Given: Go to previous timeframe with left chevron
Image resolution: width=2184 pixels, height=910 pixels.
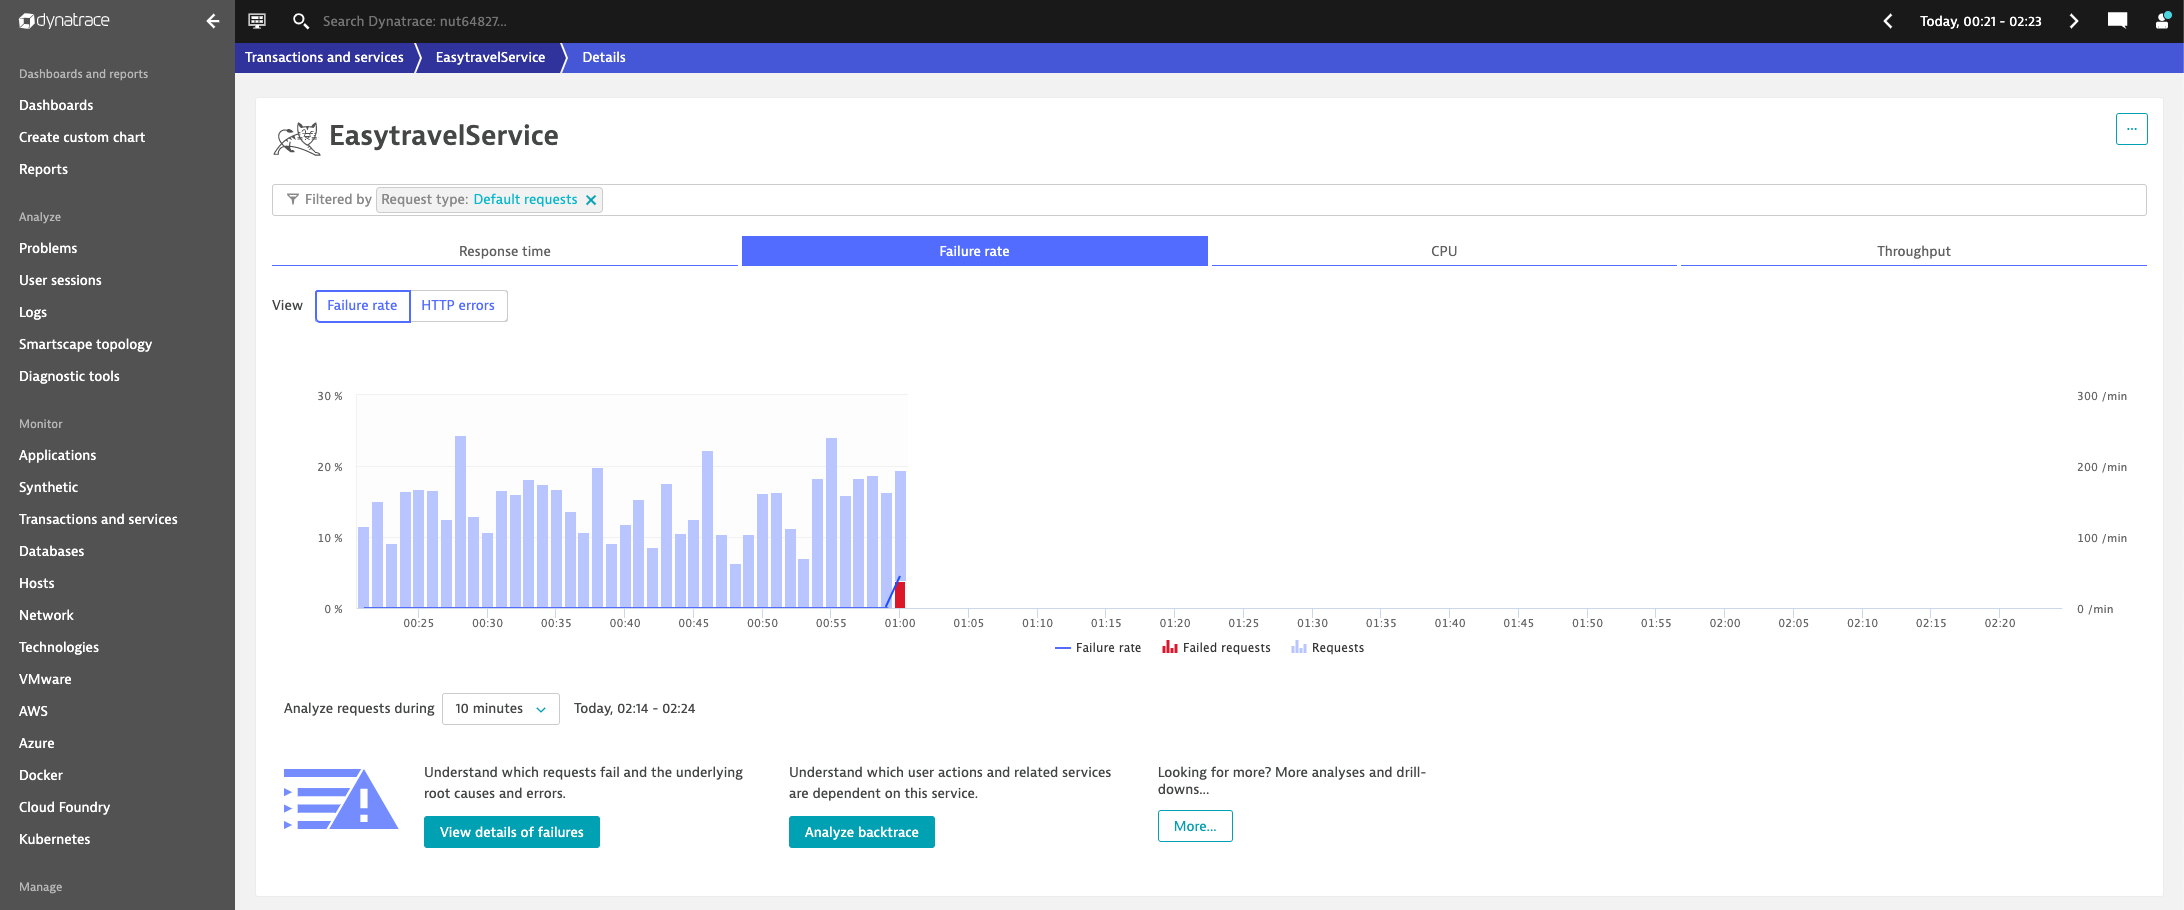Looking at the screenshot, I should point(1888,21).
